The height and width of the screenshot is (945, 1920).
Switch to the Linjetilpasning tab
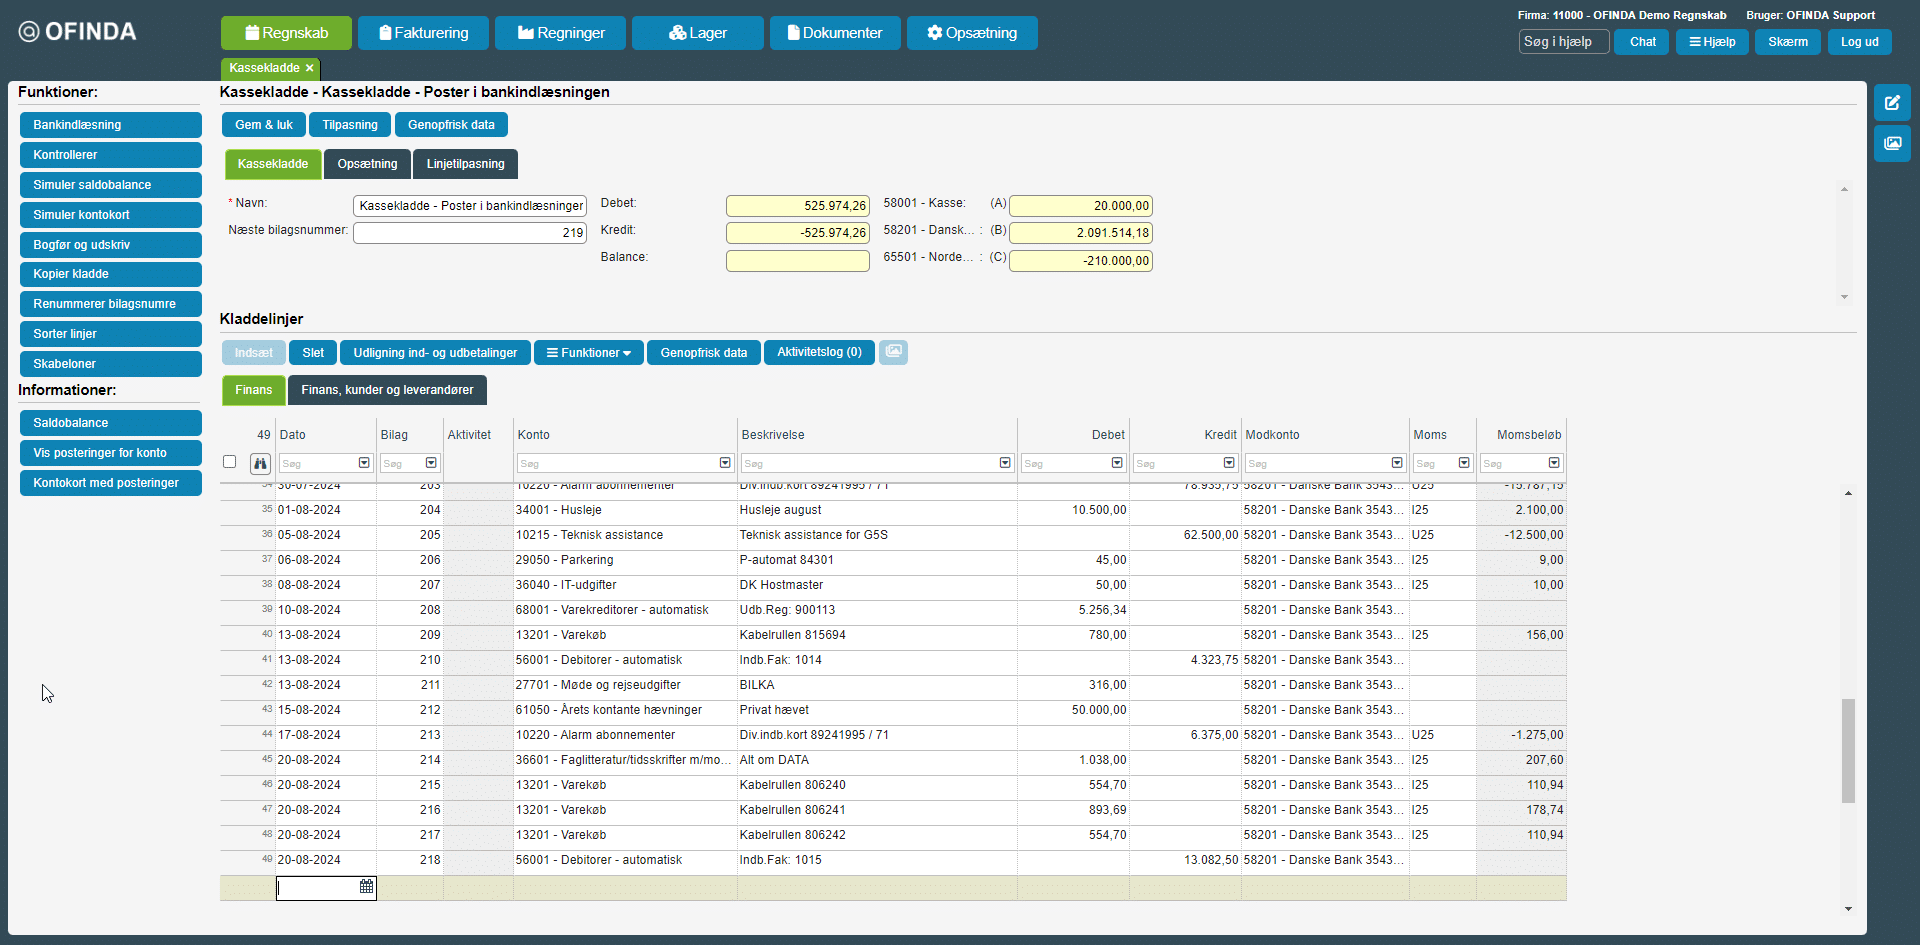coord(465,164)
